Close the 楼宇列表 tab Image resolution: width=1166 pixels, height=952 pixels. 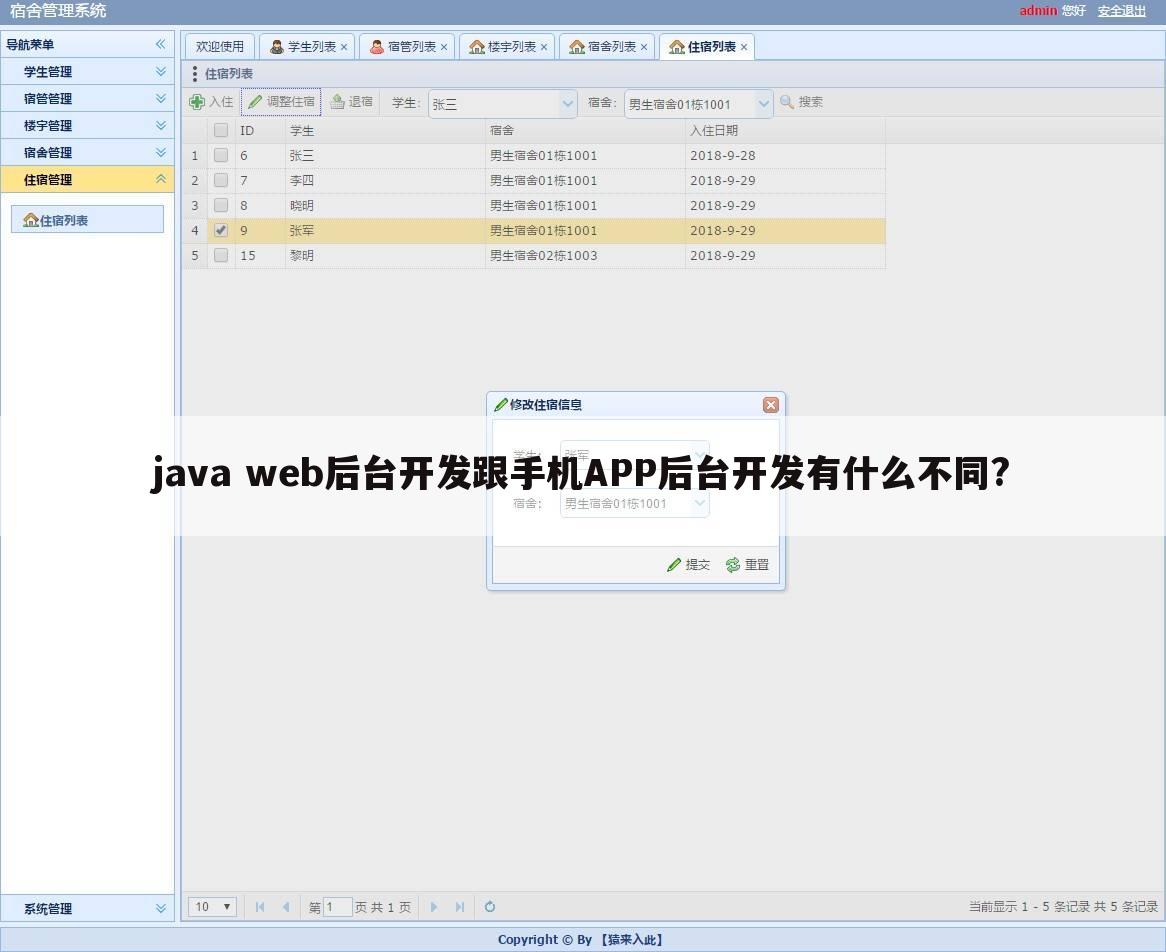pyautogui.click(x=544, y=47)
